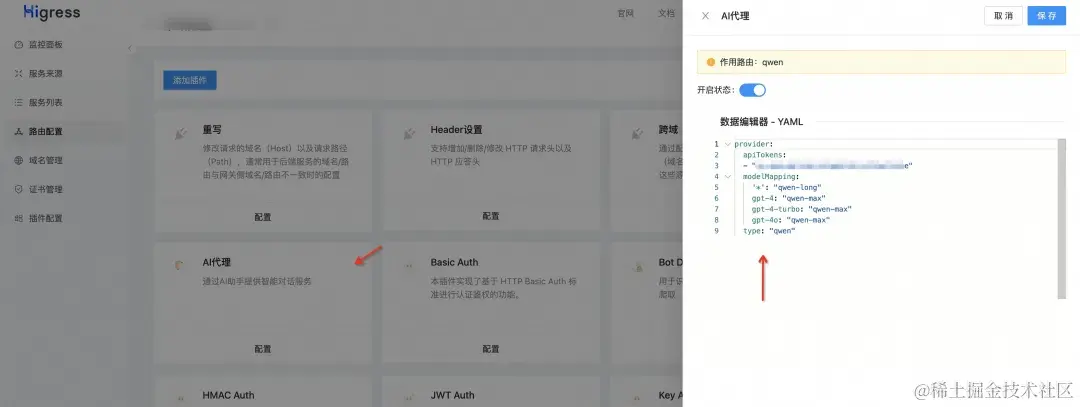This screenshot has height=407, width=1080.
Task: Fold the provider block at line 1
Action: pyautogui.click(x=728, y=144)
